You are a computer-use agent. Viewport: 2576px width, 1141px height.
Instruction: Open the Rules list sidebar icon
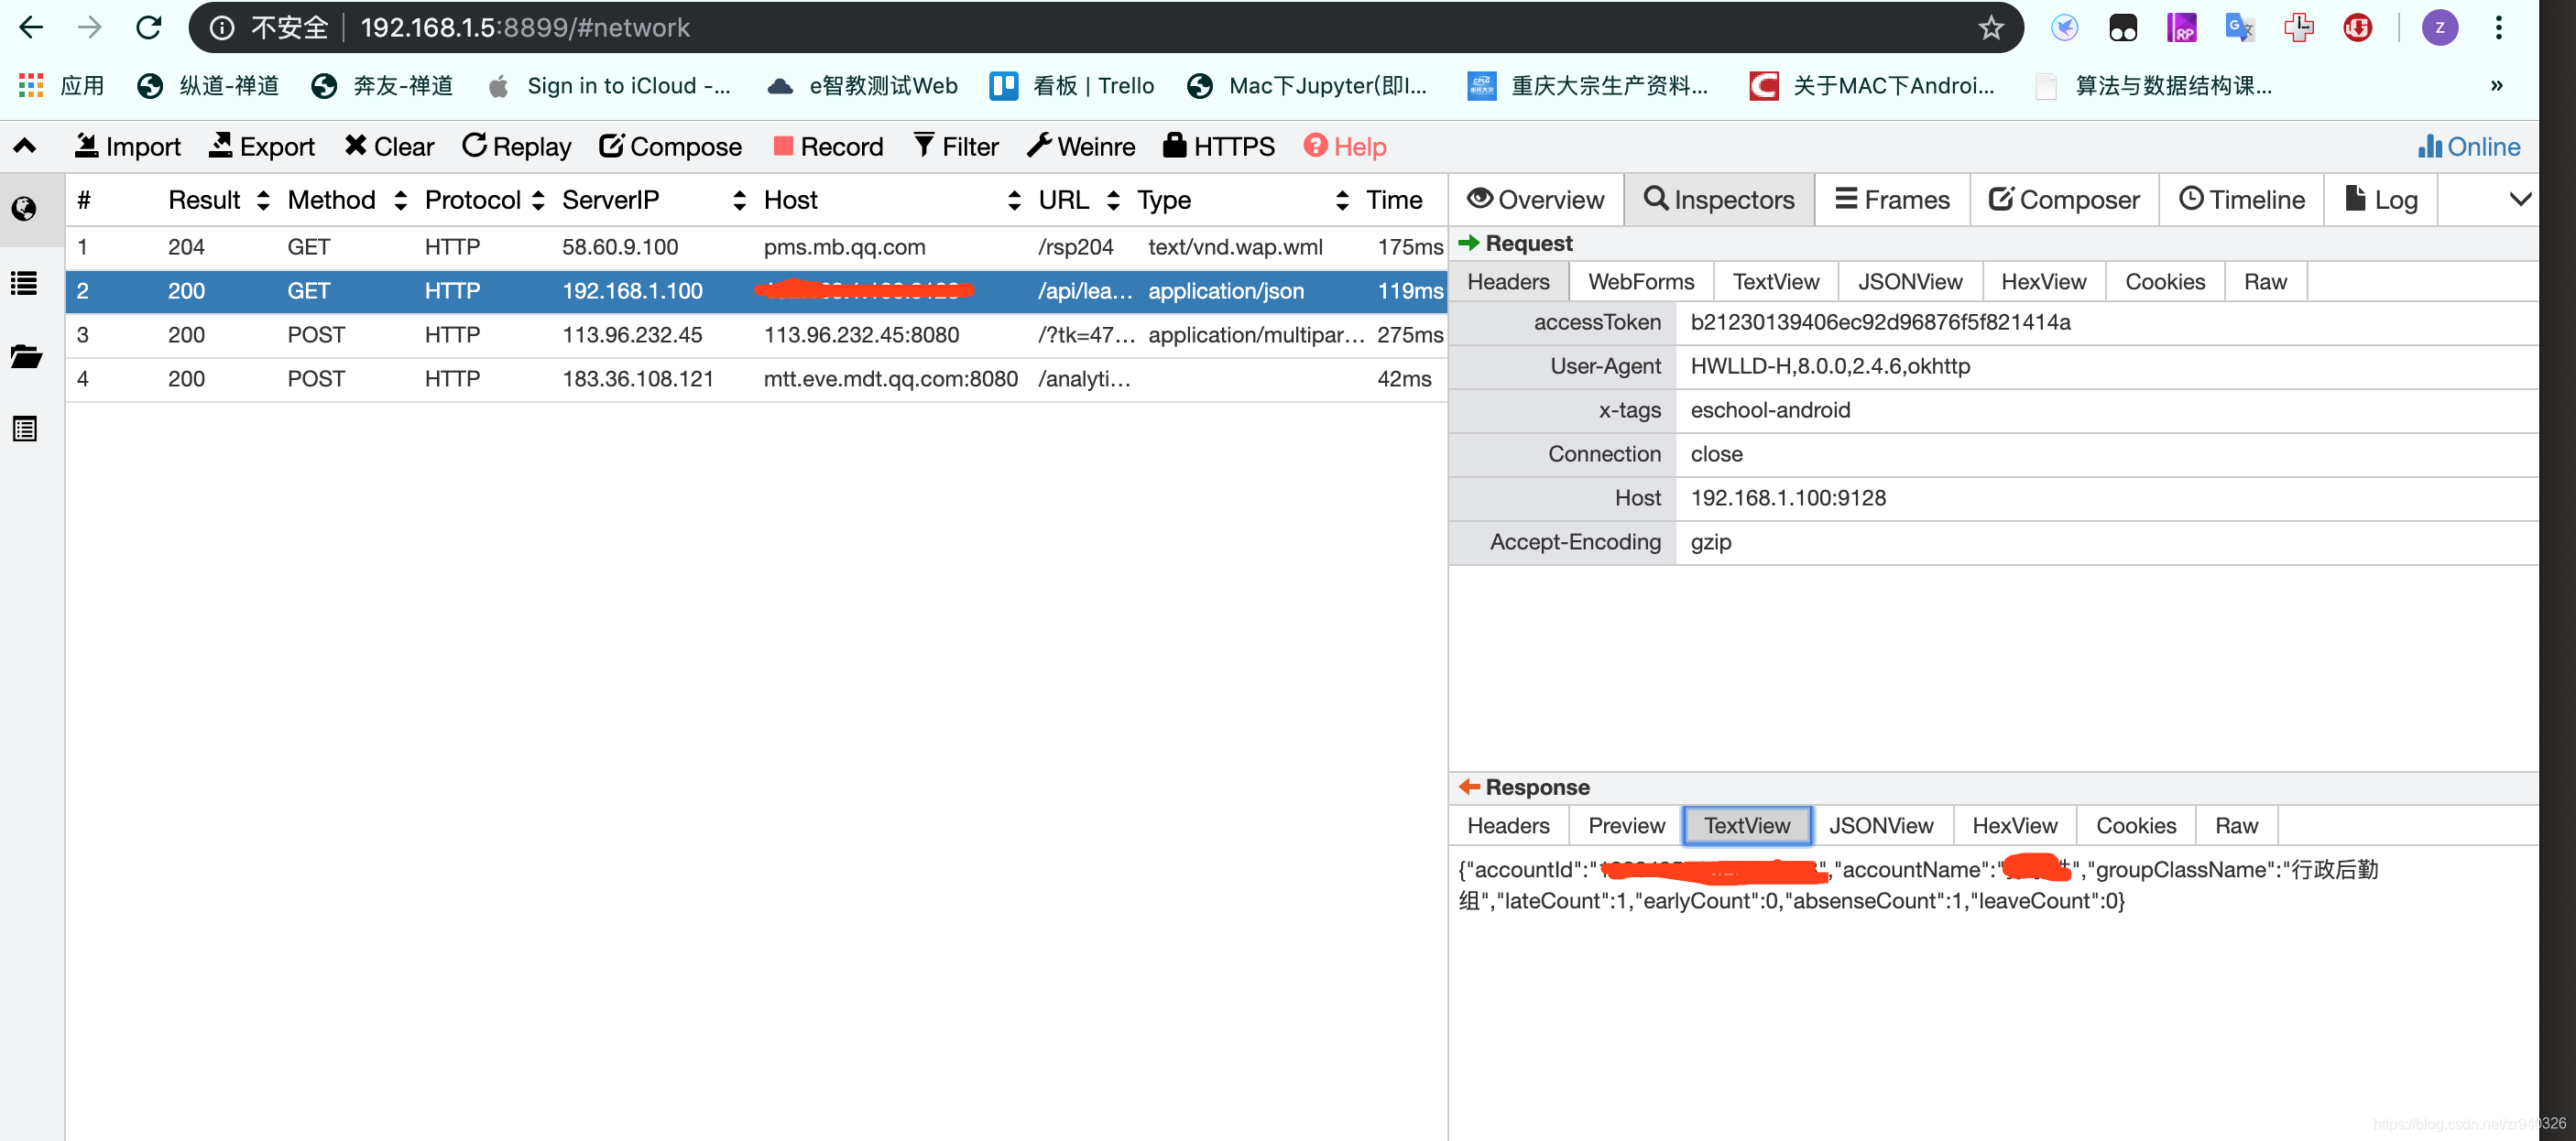tap(25, 284)
